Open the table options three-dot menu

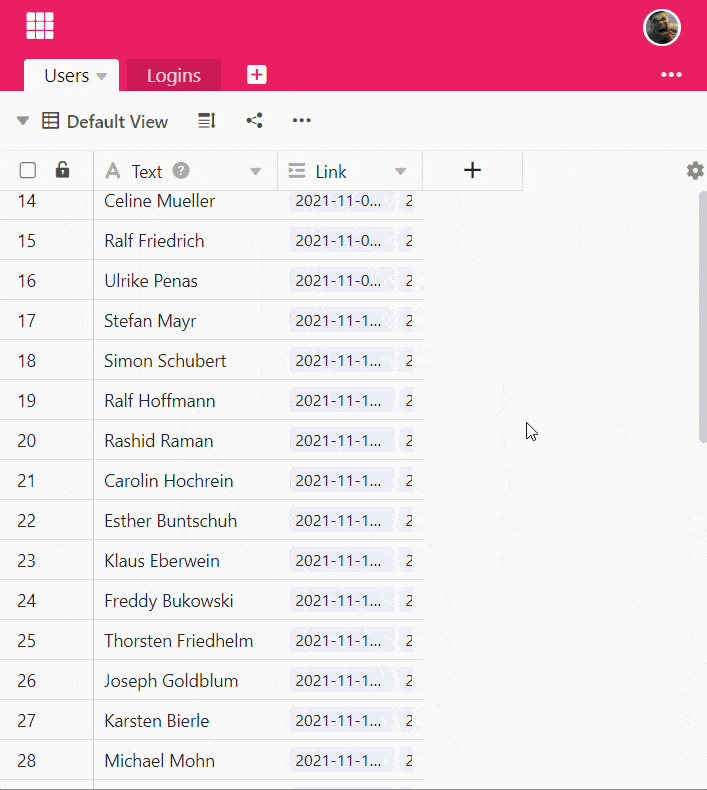tap(670, 75)
